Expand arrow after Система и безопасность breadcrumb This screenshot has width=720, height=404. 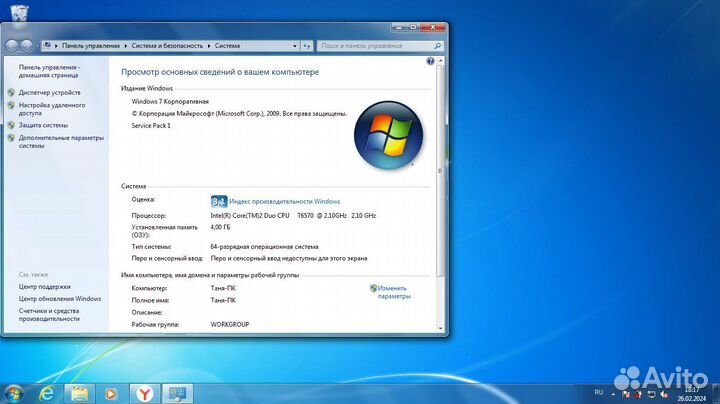[209, 46]
